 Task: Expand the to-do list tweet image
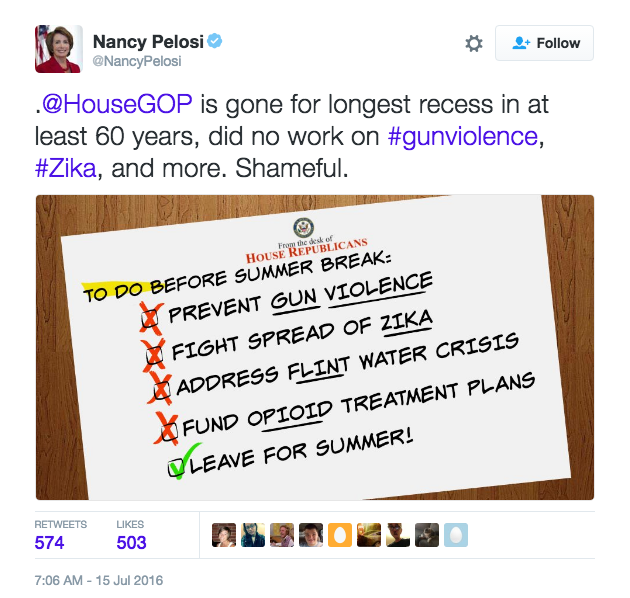(x=315, y=347)
